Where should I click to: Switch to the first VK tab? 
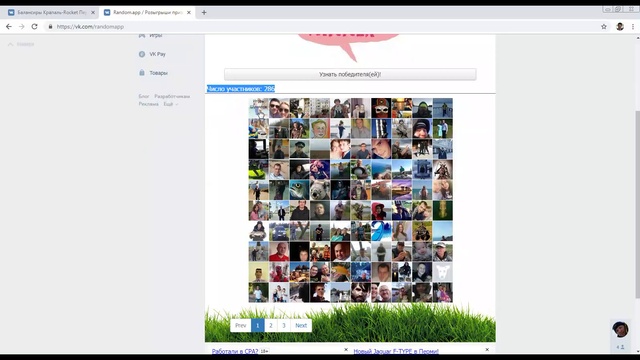[x=51, y=12]
